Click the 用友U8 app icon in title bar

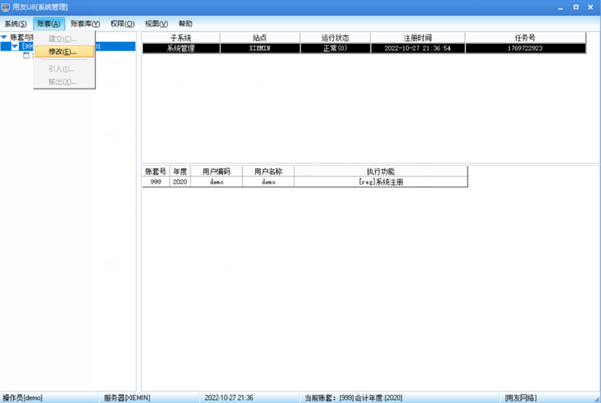click(x=6, y=7)
